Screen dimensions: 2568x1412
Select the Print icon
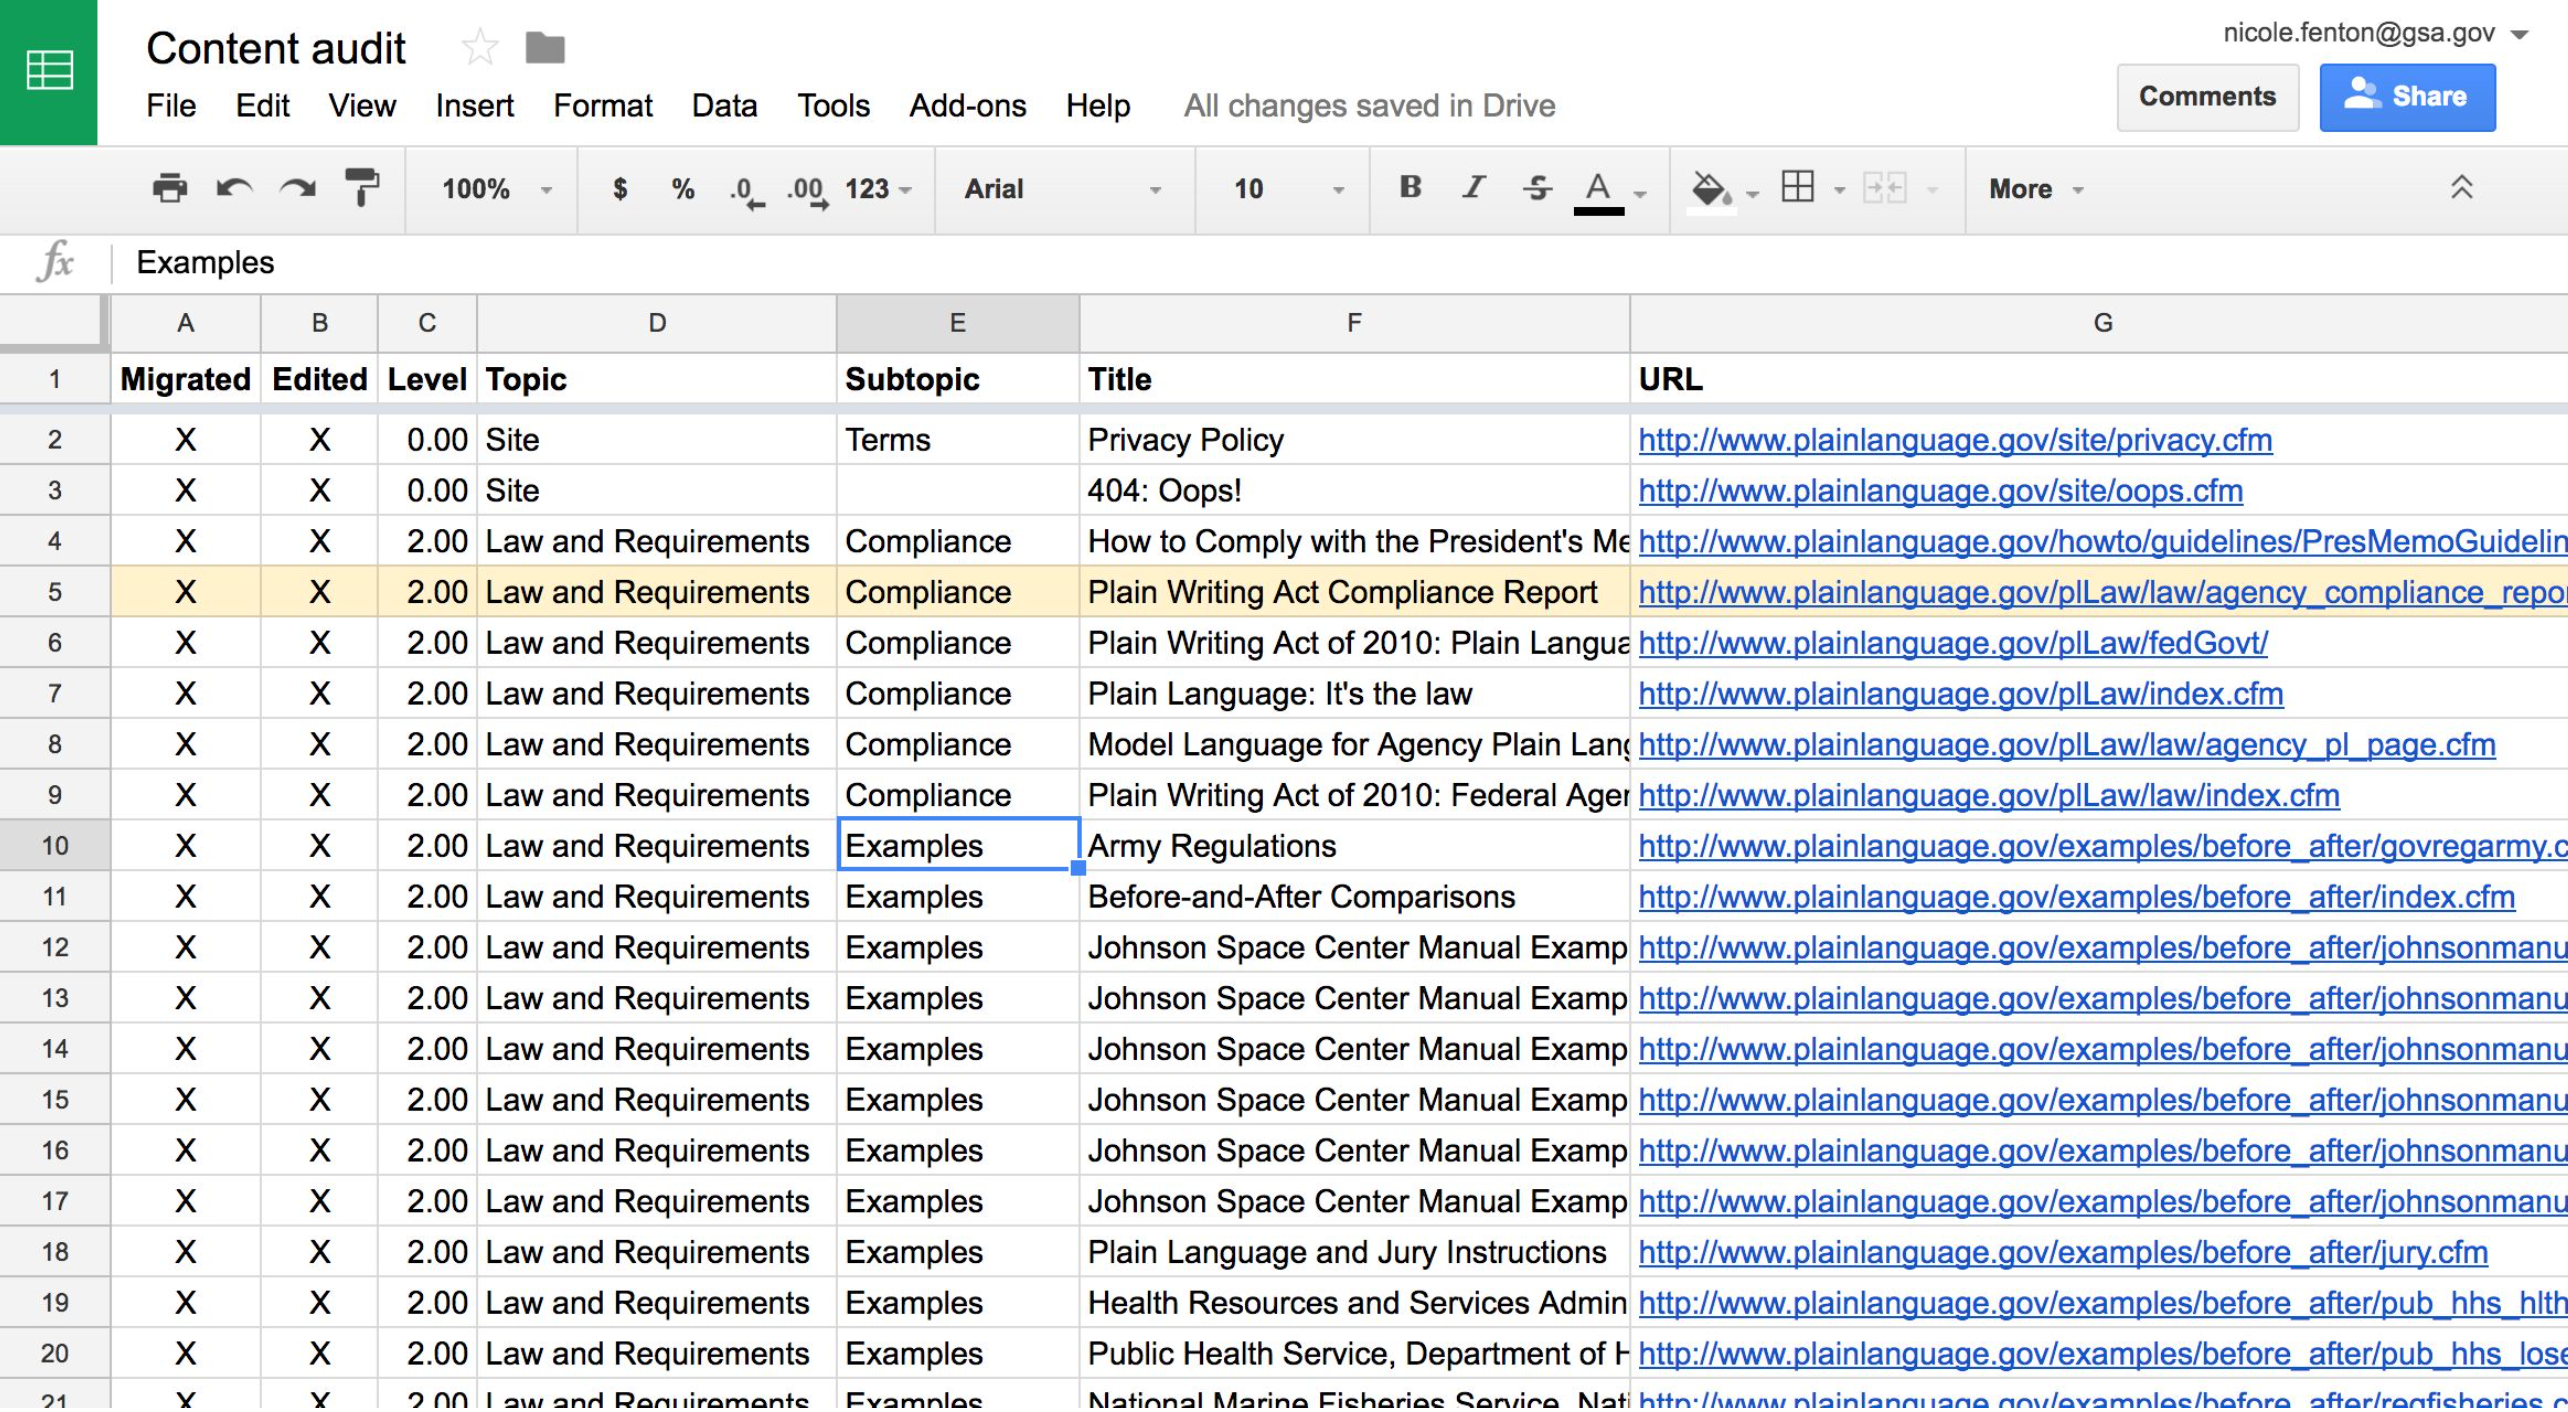click(170, 188)
